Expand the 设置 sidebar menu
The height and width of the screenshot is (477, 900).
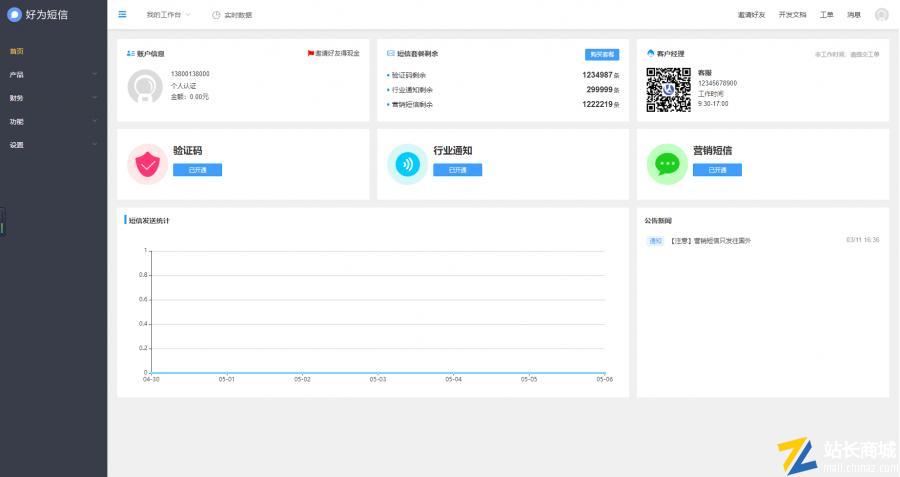pos(53,145)
